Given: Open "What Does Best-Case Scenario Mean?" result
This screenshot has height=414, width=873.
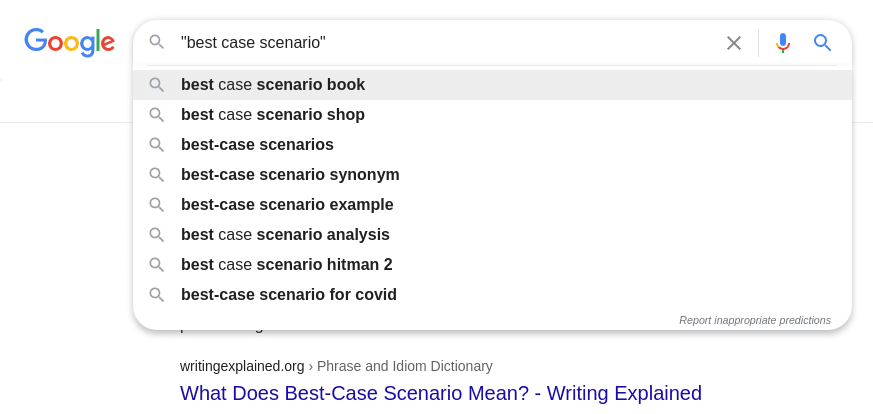Looking at the screenshot, I should coord(441,393).
